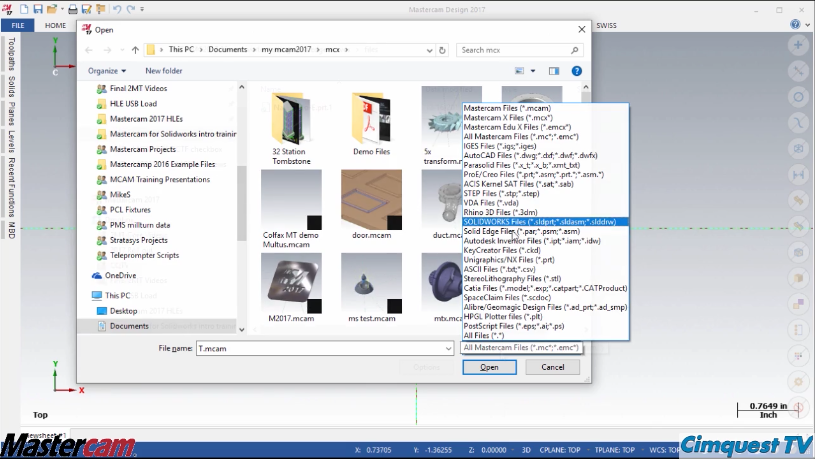Choose Autodesk Inventor Files type

tap(545, 241)
